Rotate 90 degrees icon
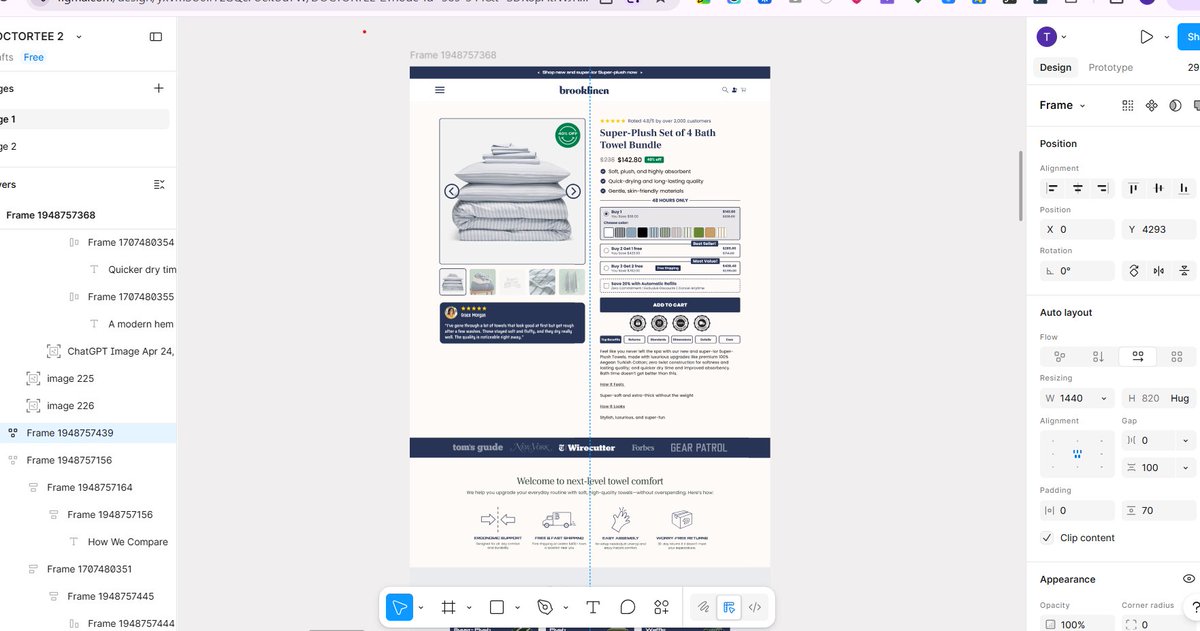The width and height of the screenshot is (1200, 631). (x=1134, y=271)
